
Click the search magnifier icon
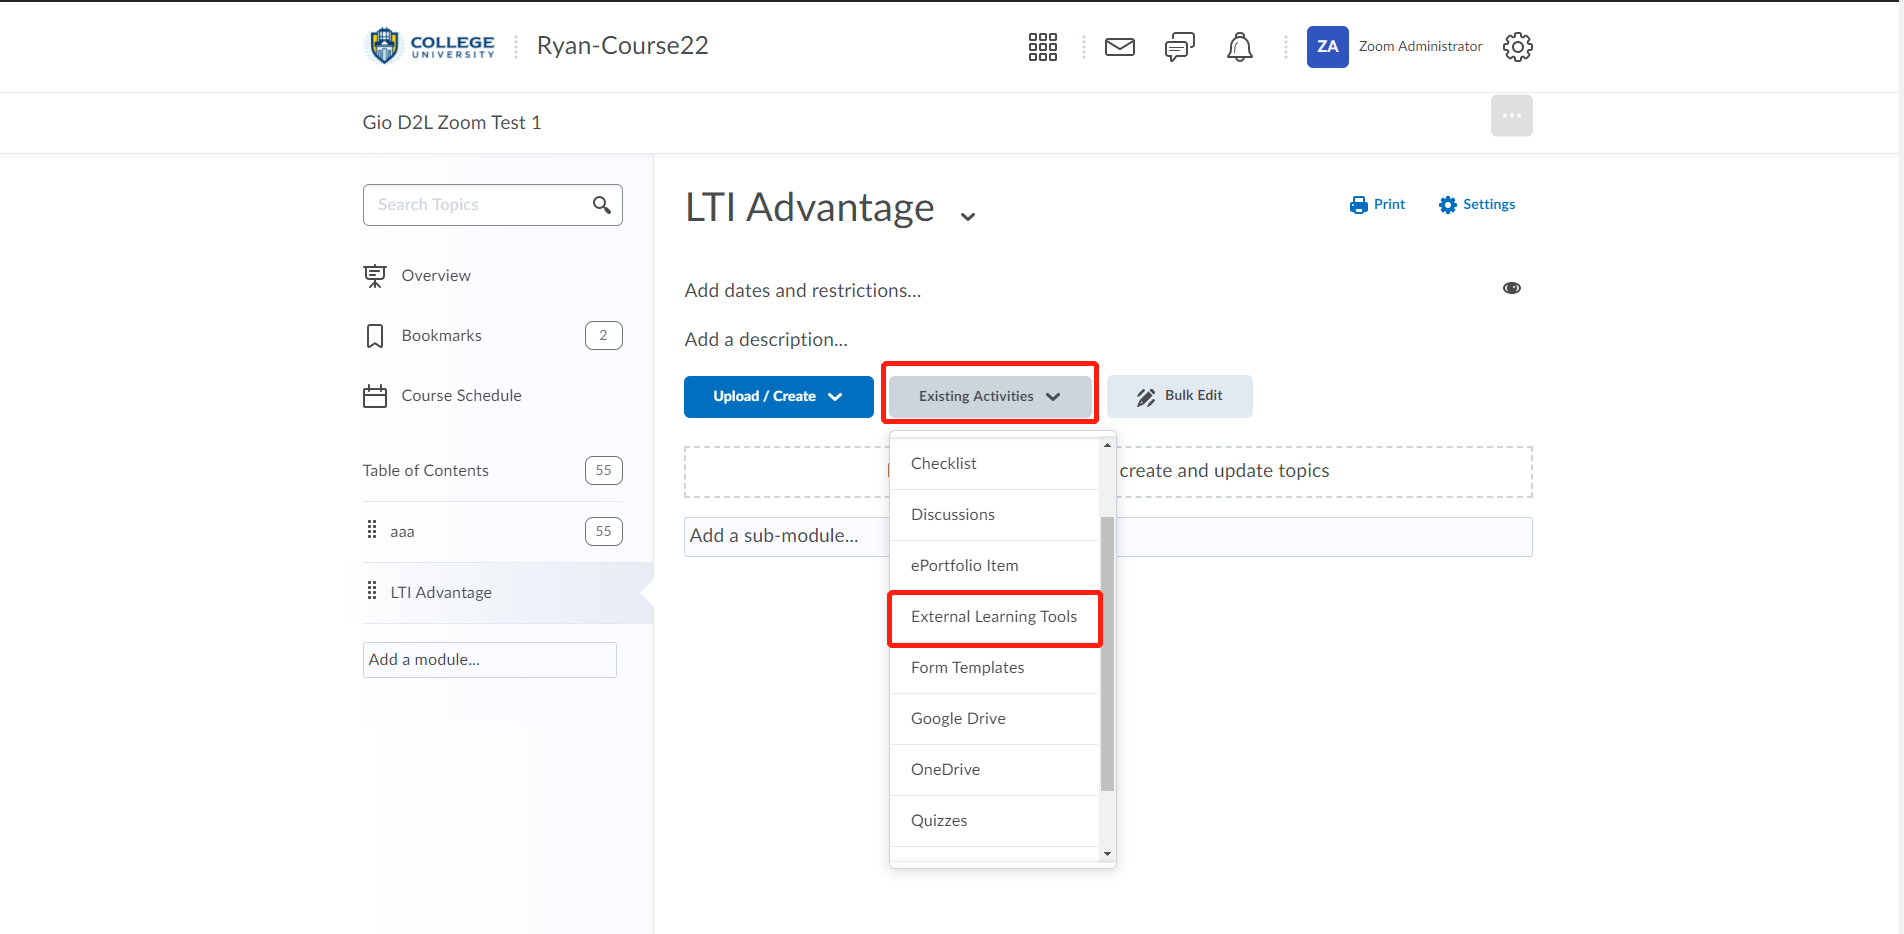coord(602,205)
